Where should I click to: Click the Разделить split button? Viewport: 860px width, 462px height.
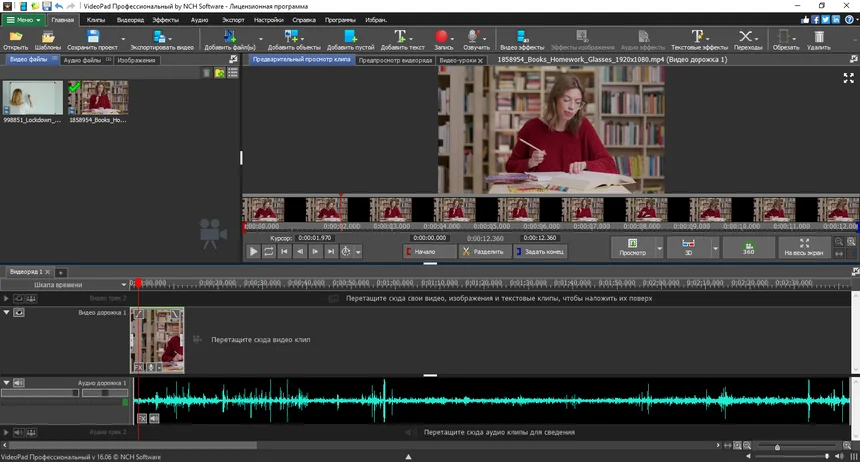point(484,252)
